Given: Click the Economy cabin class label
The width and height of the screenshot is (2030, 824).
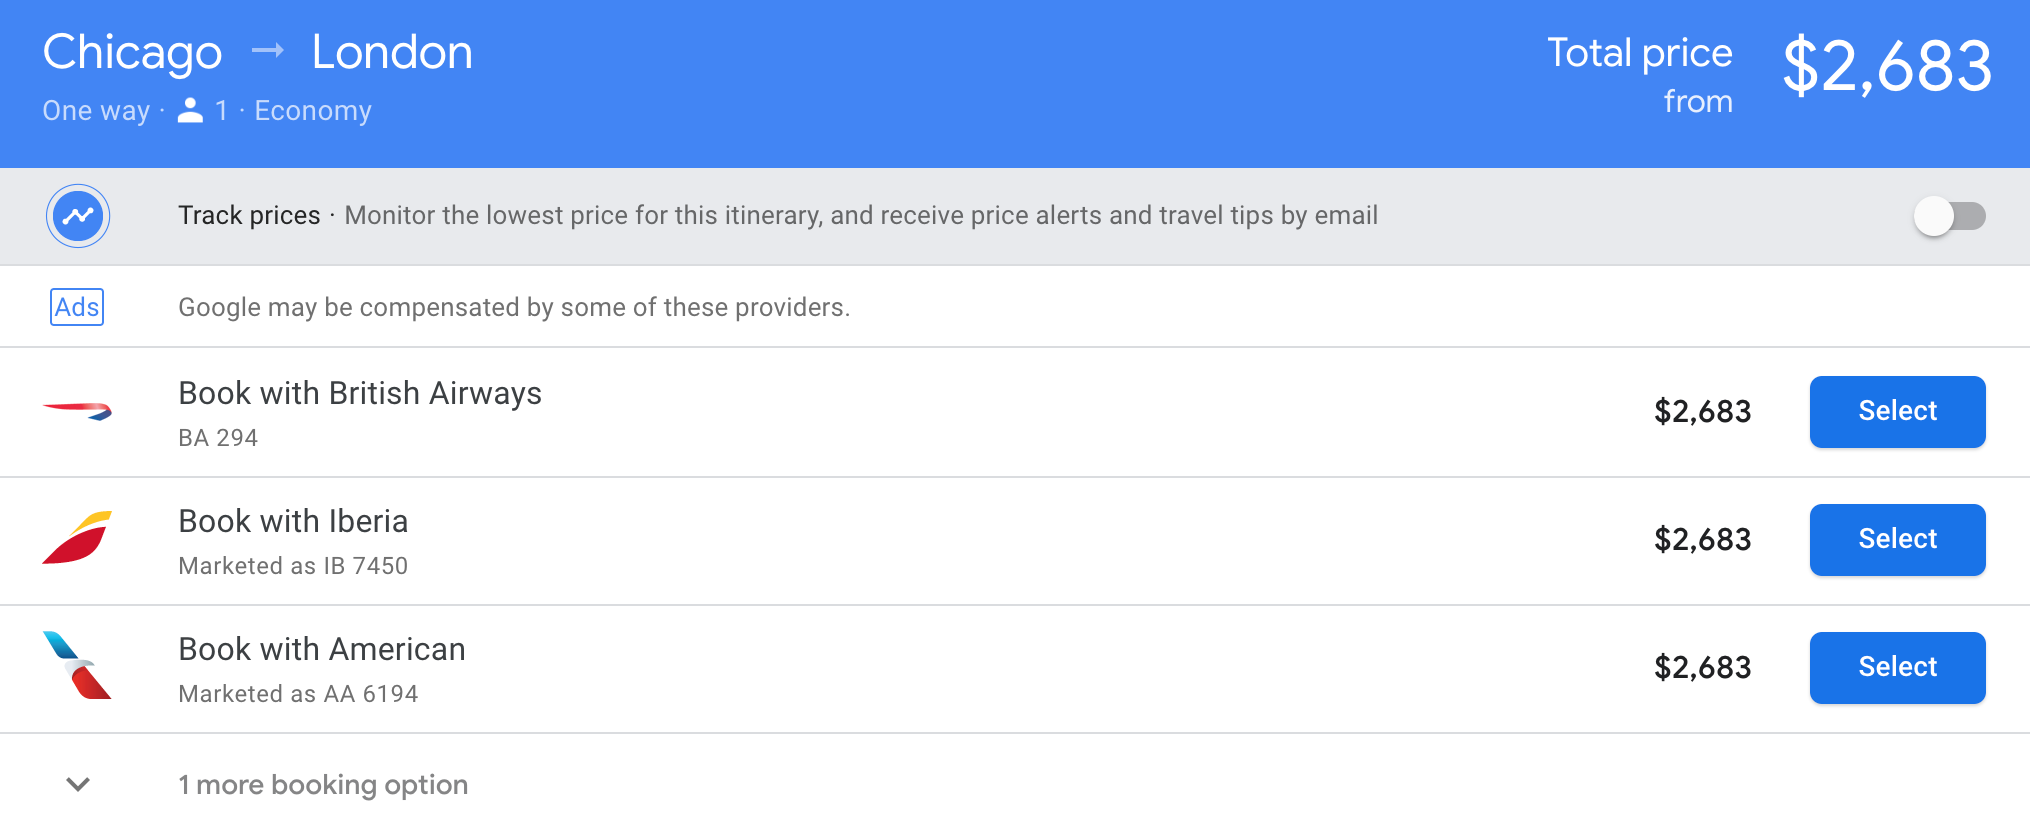Looking at the screenshot, I should tap(313, 110).
